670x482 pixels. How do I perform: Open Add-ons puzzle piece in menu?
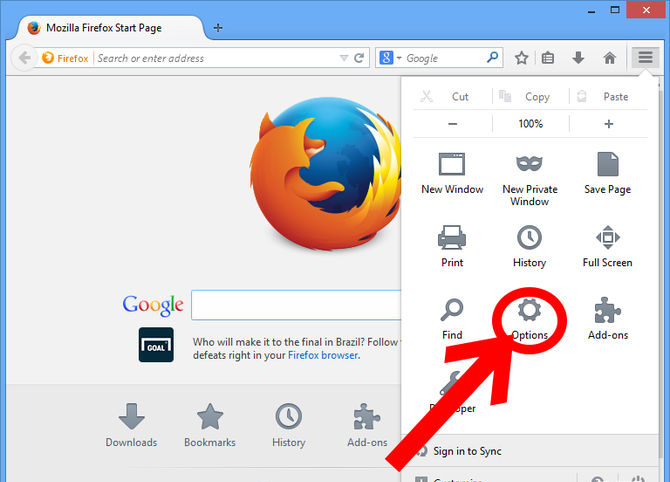tap(608, 319)
